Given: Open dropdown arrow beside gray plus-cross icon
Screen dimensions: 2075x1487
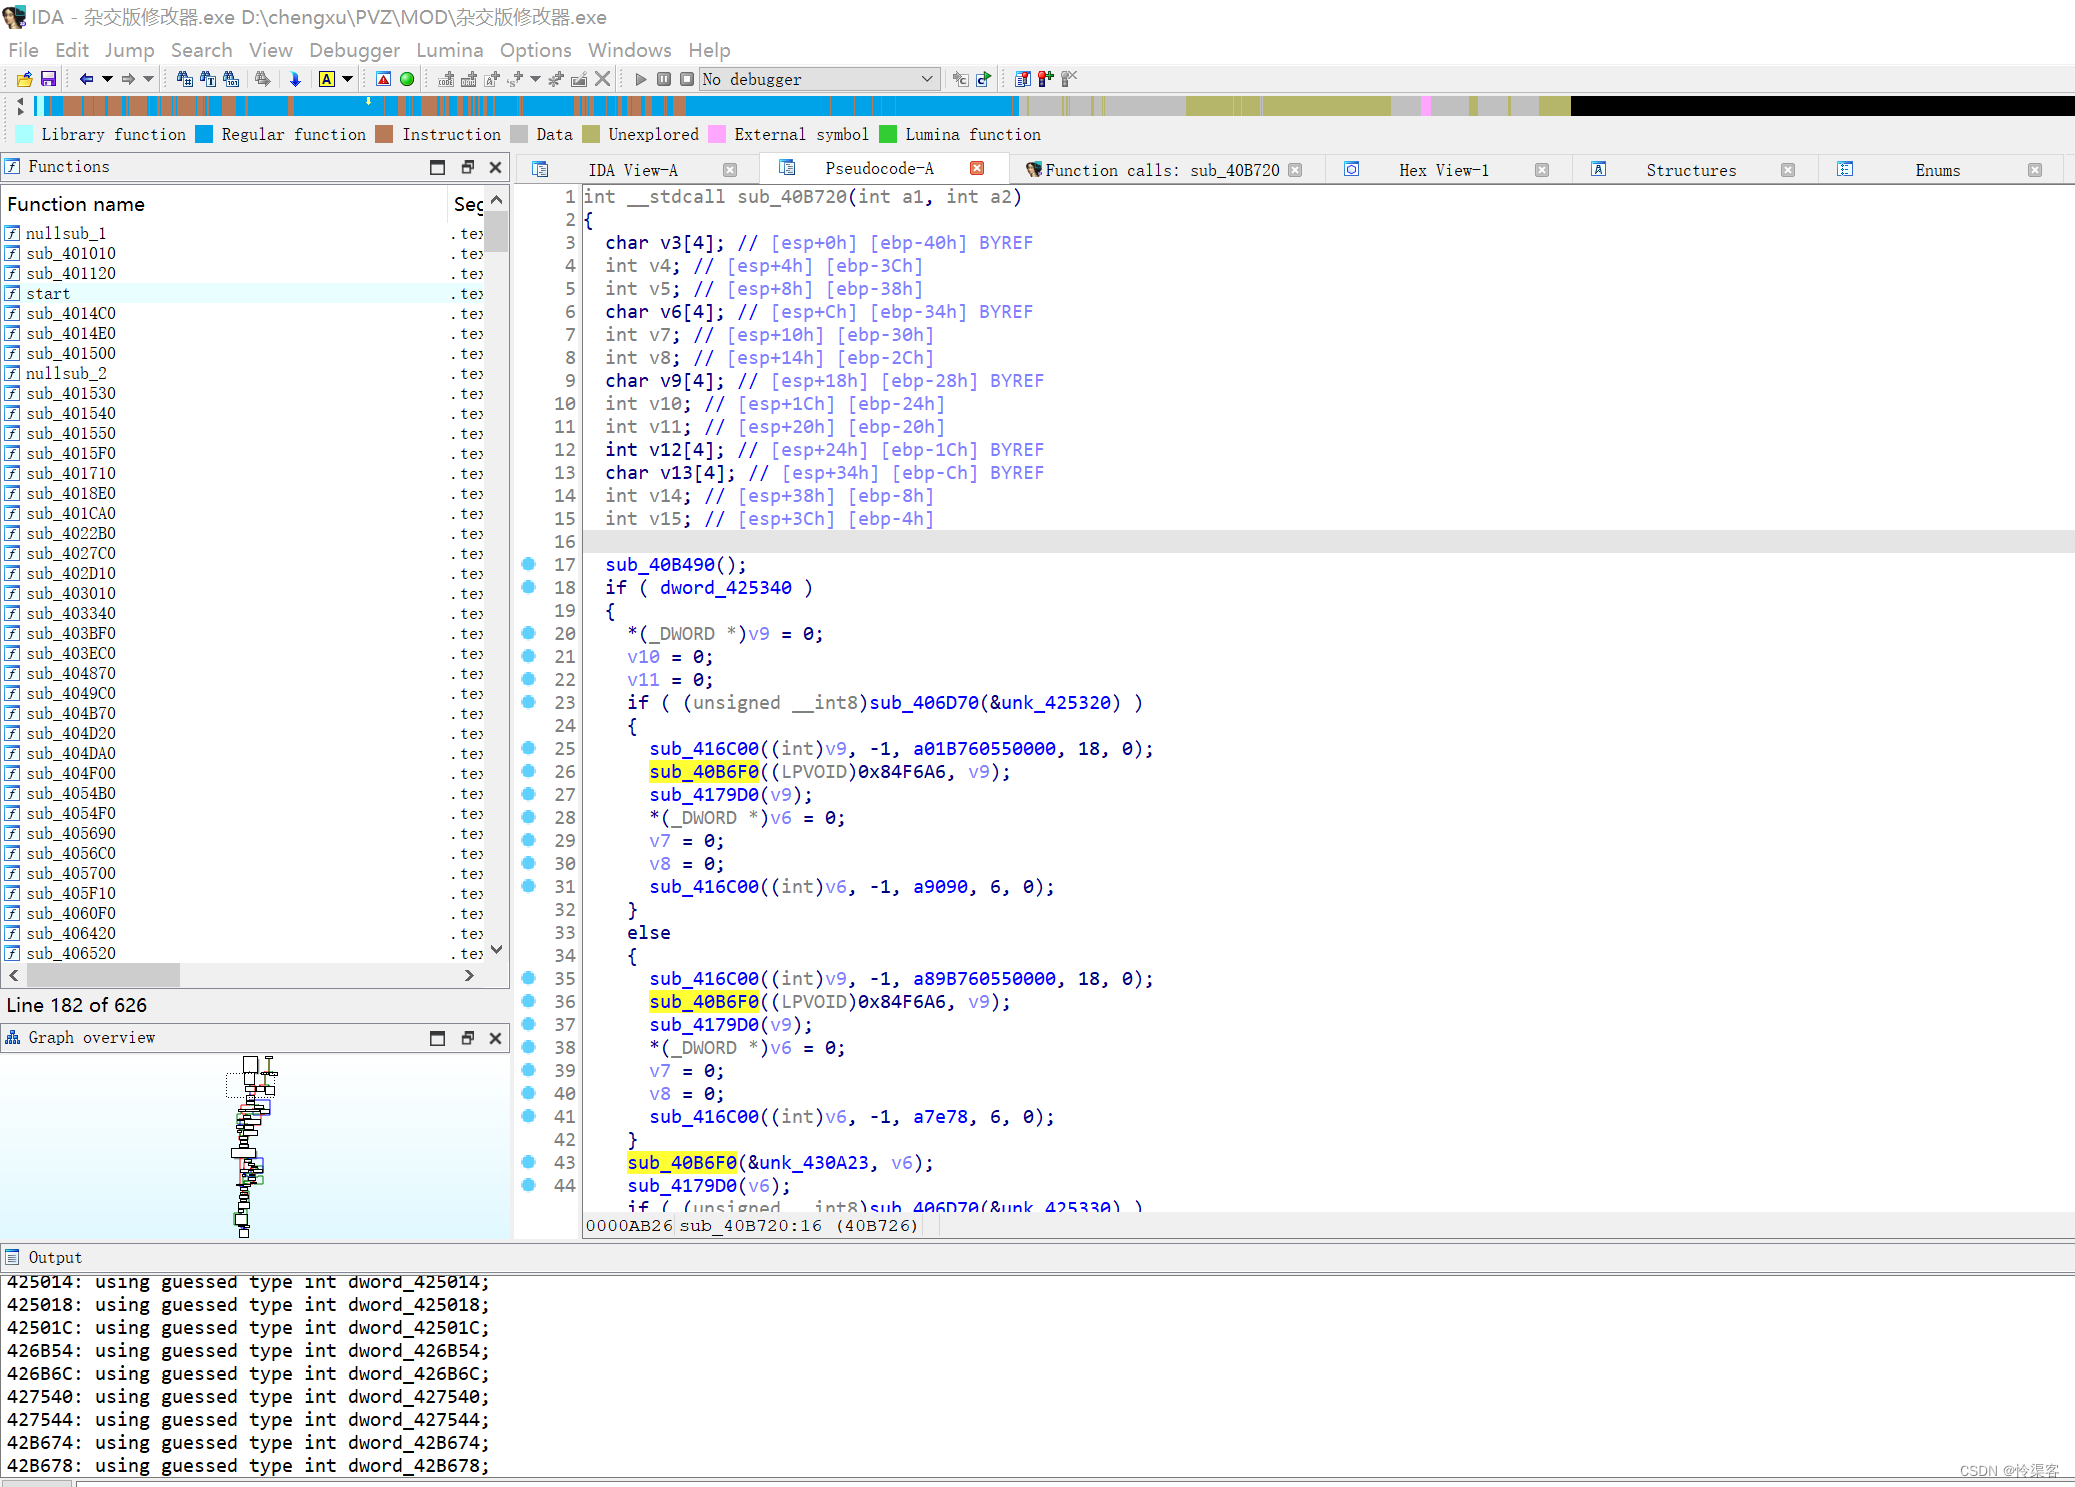Looking at the screenshot, I should [x=536, y=79].
